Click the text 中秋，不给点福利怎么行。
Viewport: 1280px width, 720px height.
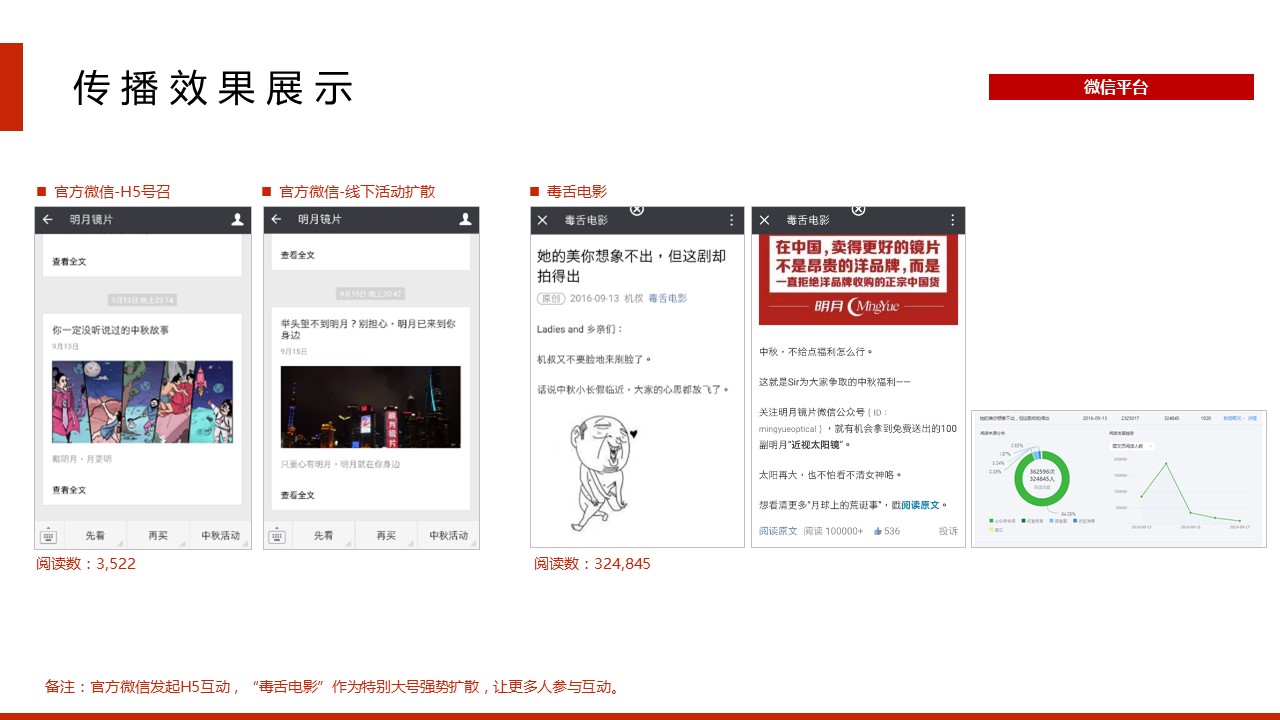pos(817,352)
